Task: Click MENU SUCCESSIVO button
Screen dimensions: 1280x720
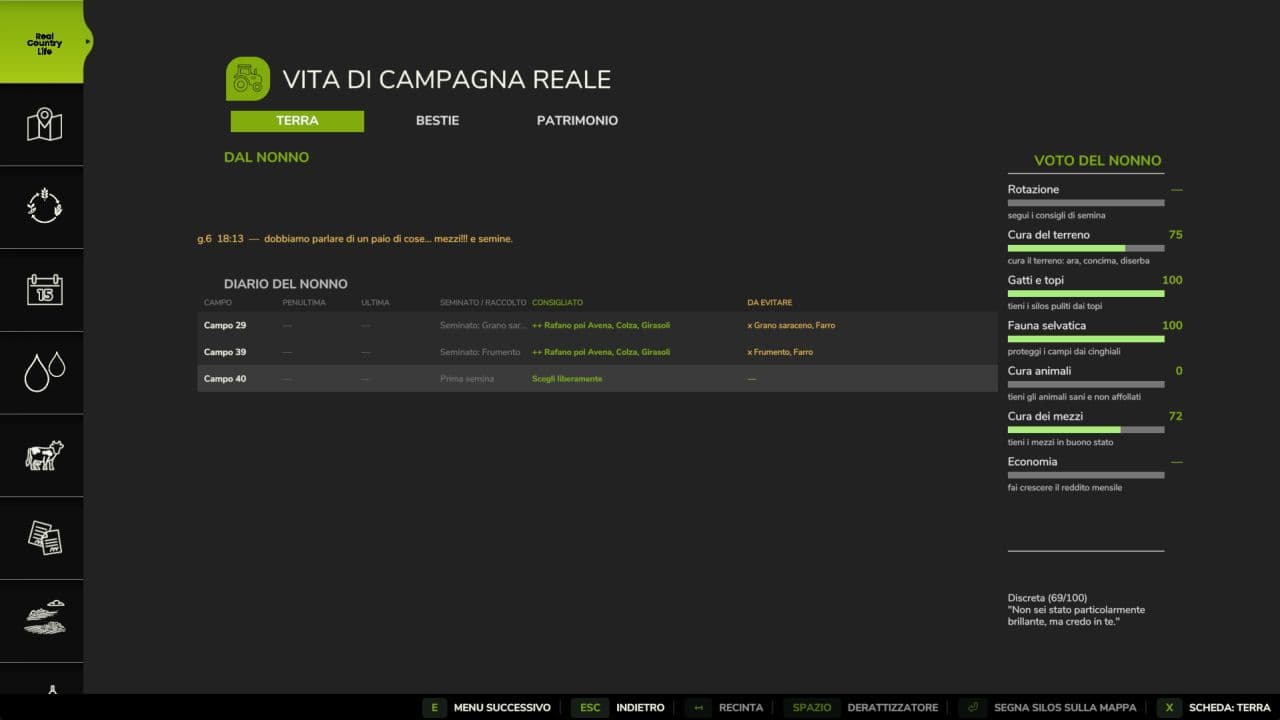Action: pos(502,708)
